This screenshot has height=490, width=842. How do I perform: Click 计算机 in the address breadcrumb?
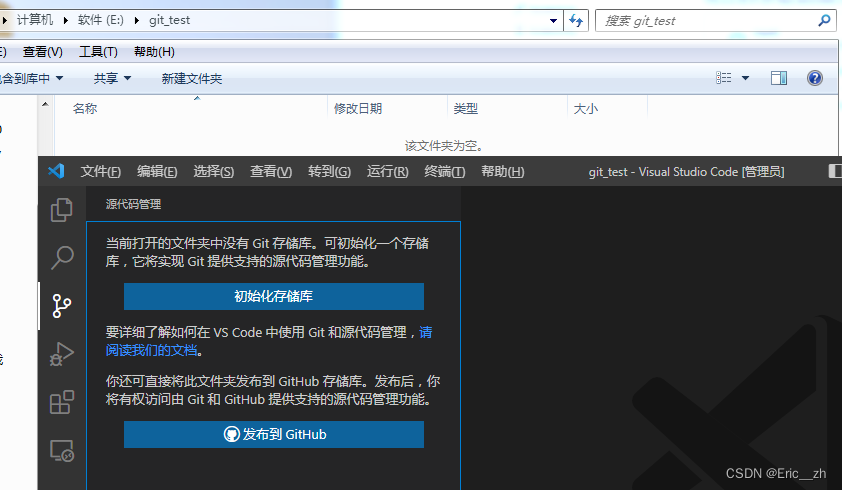35,20
